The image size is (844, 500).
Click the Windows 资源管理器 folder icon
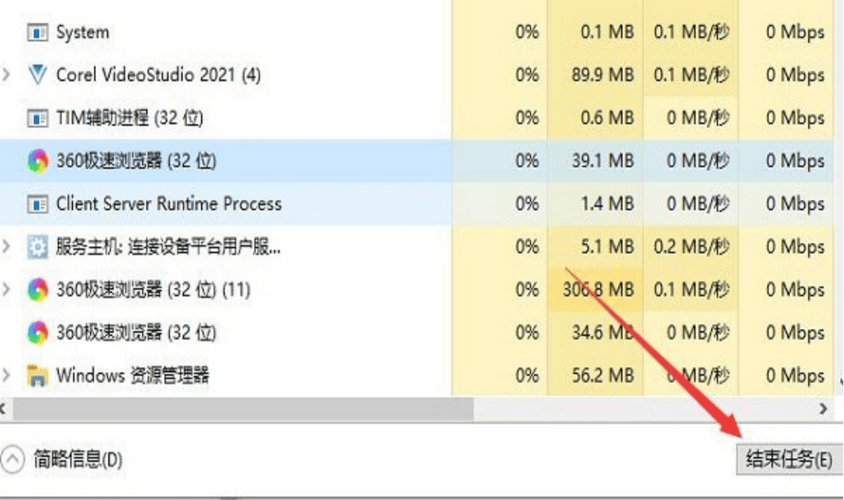point(37,376)
